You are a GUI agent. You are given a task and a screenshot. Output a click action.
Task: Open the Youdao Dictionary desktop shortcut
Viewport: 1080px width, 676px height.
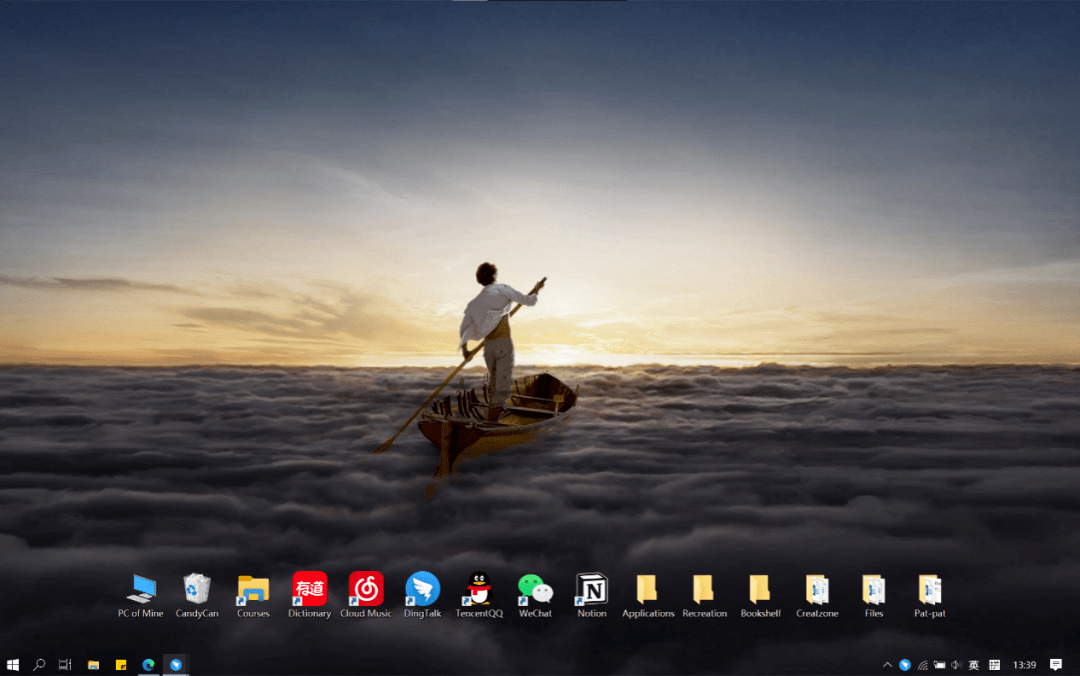[x=309, y=589]
